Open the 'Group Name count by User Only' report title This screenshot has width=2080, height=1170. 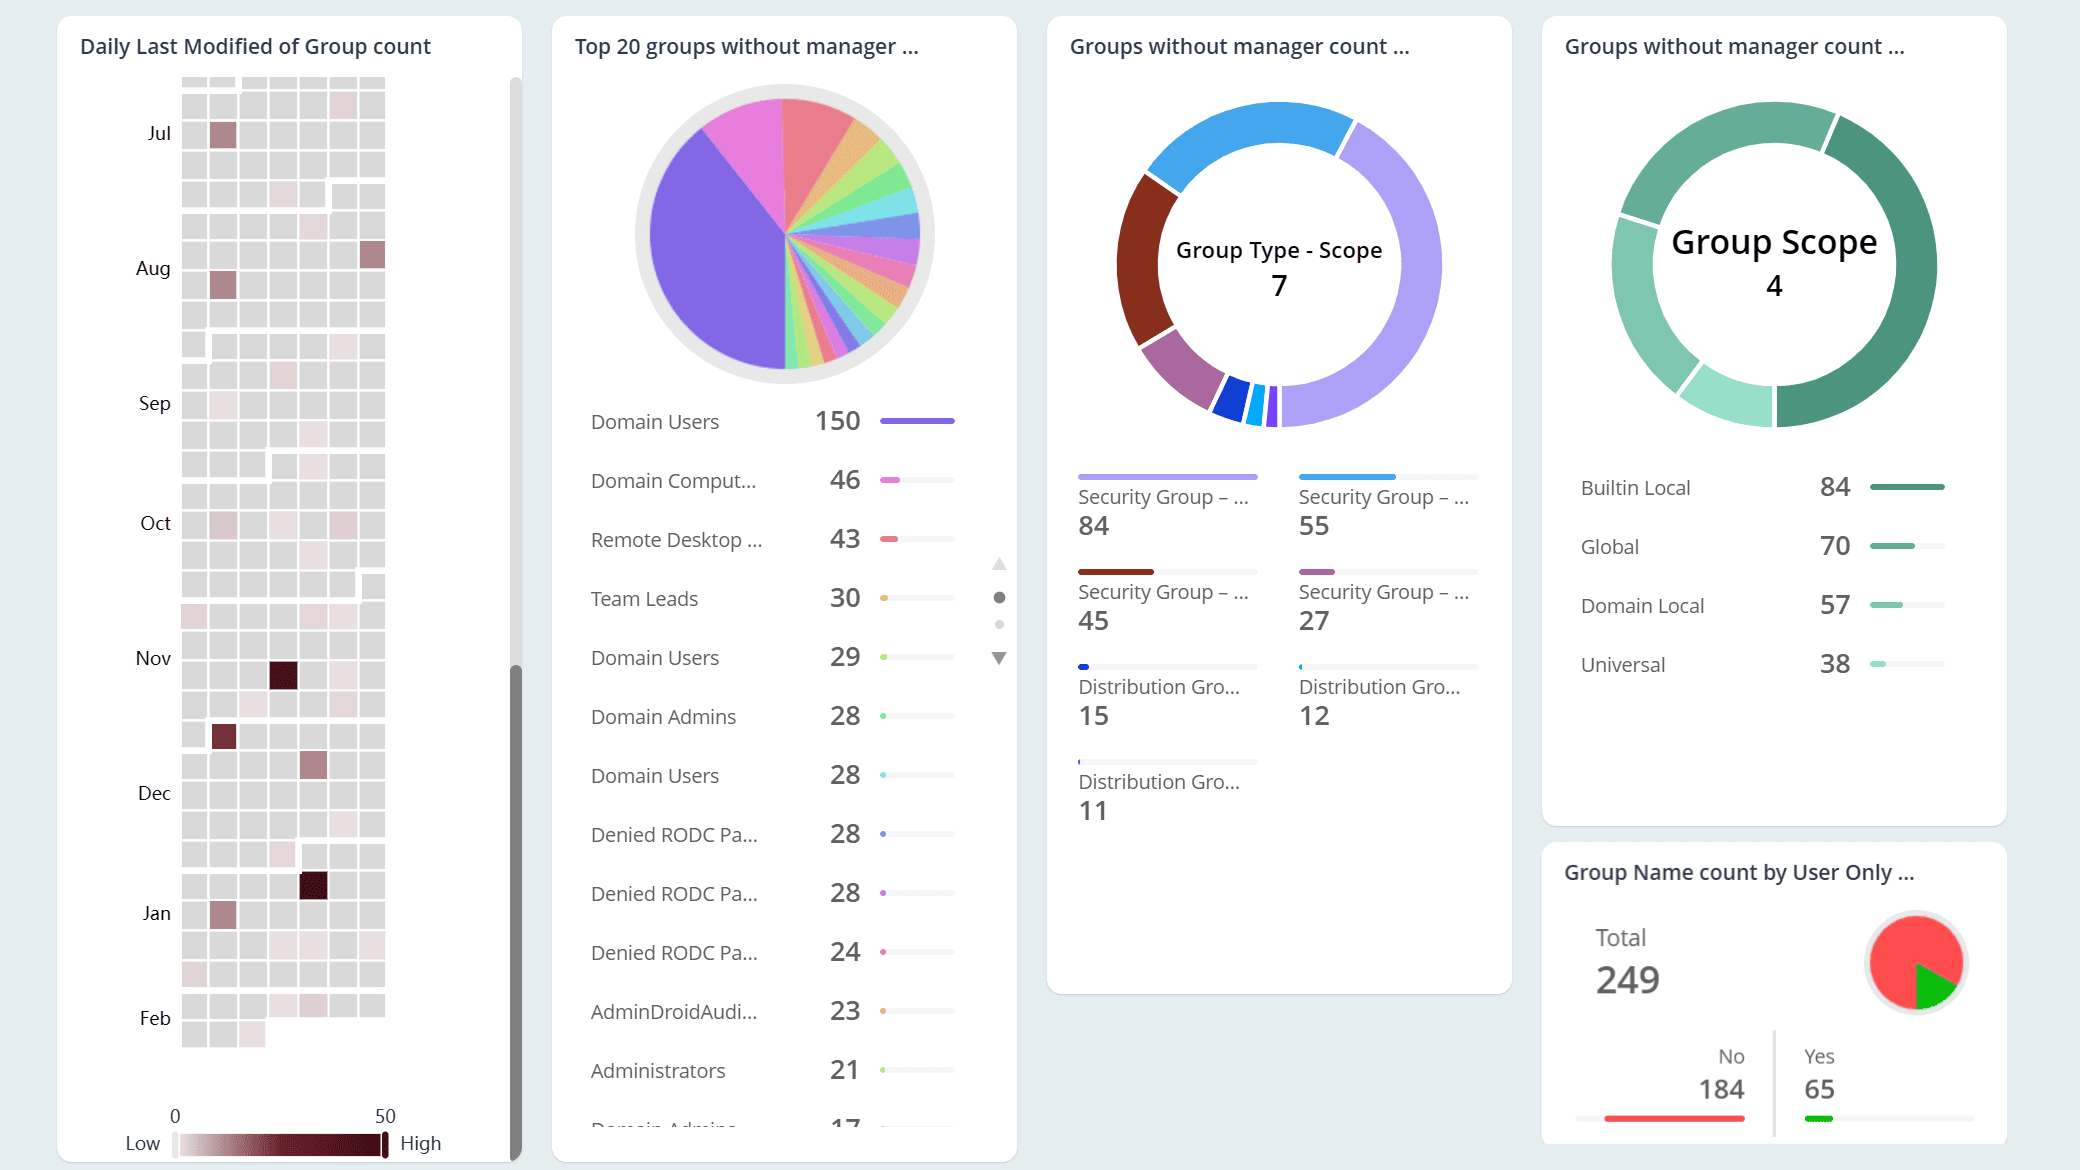tap(1738, 872)
